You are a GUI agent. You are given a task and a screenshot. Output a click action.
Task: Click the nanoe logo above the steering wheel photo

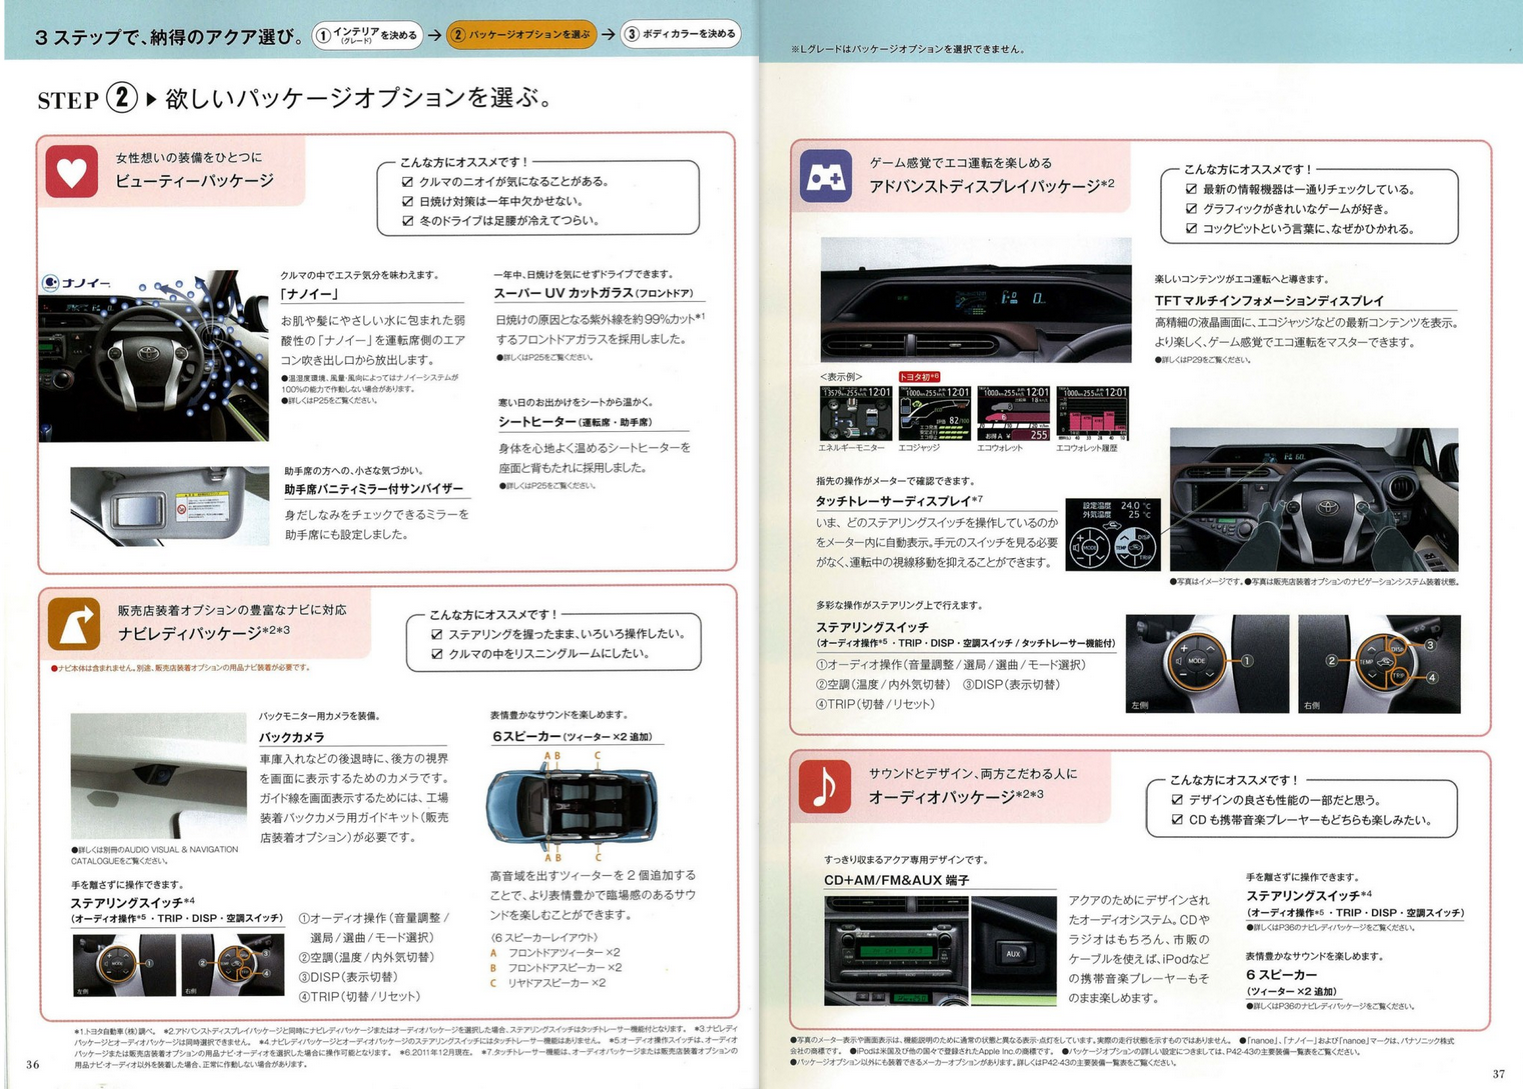coord(76,283)
